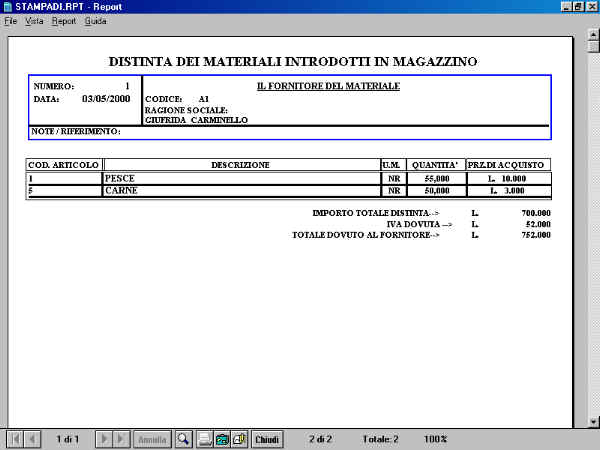Go to the previous report page
This screenshot has height=450, width=600.
32,439
